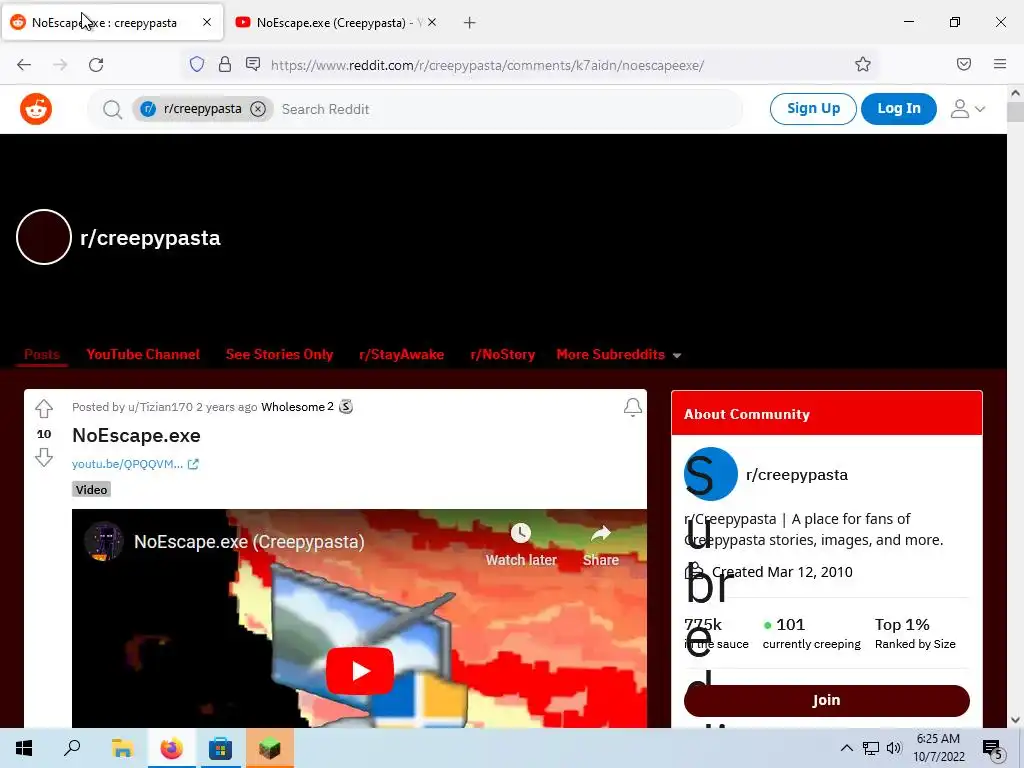The height and width of the screenshot is (768, 1024).
Task: Close the YouTube NoEscape.exe tab
Action: pos(432,22)
